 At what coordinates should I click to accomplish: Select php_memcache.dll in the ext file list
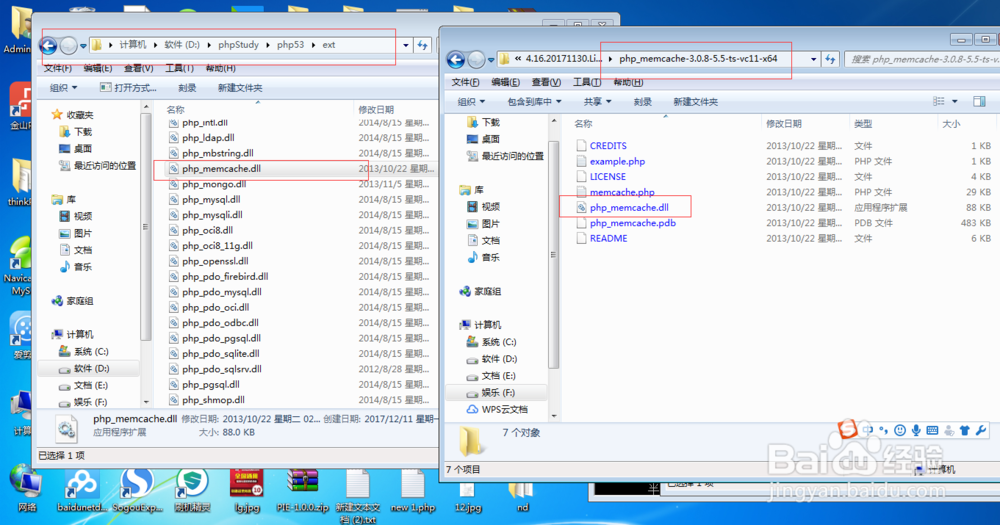click(x=221, y=168)
